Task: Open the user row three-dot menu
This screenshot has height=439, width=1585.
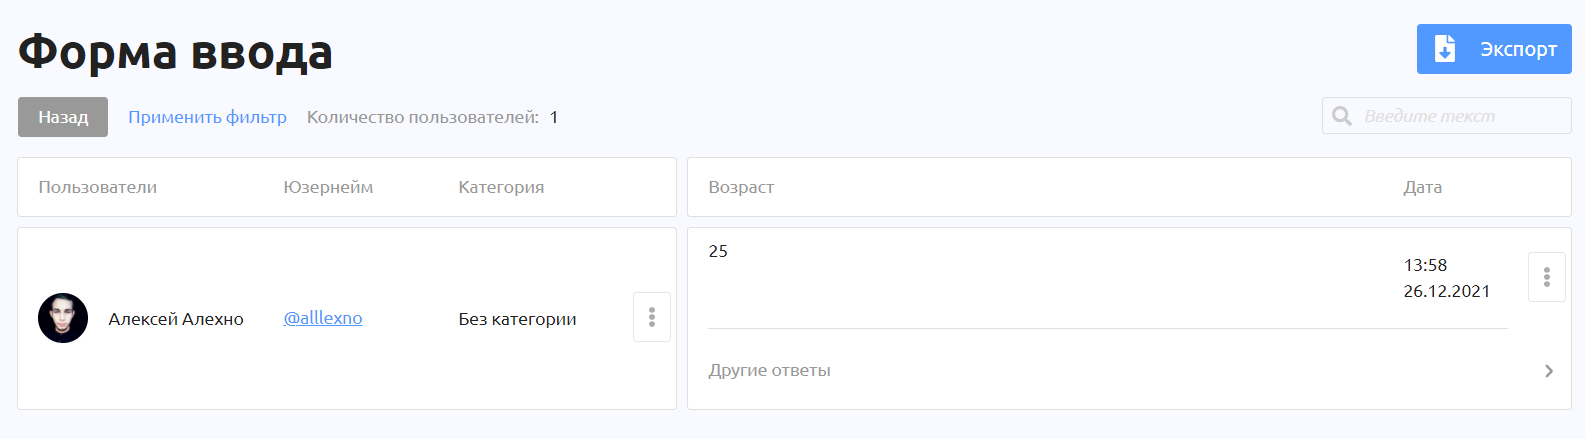Action: (652, 317)
